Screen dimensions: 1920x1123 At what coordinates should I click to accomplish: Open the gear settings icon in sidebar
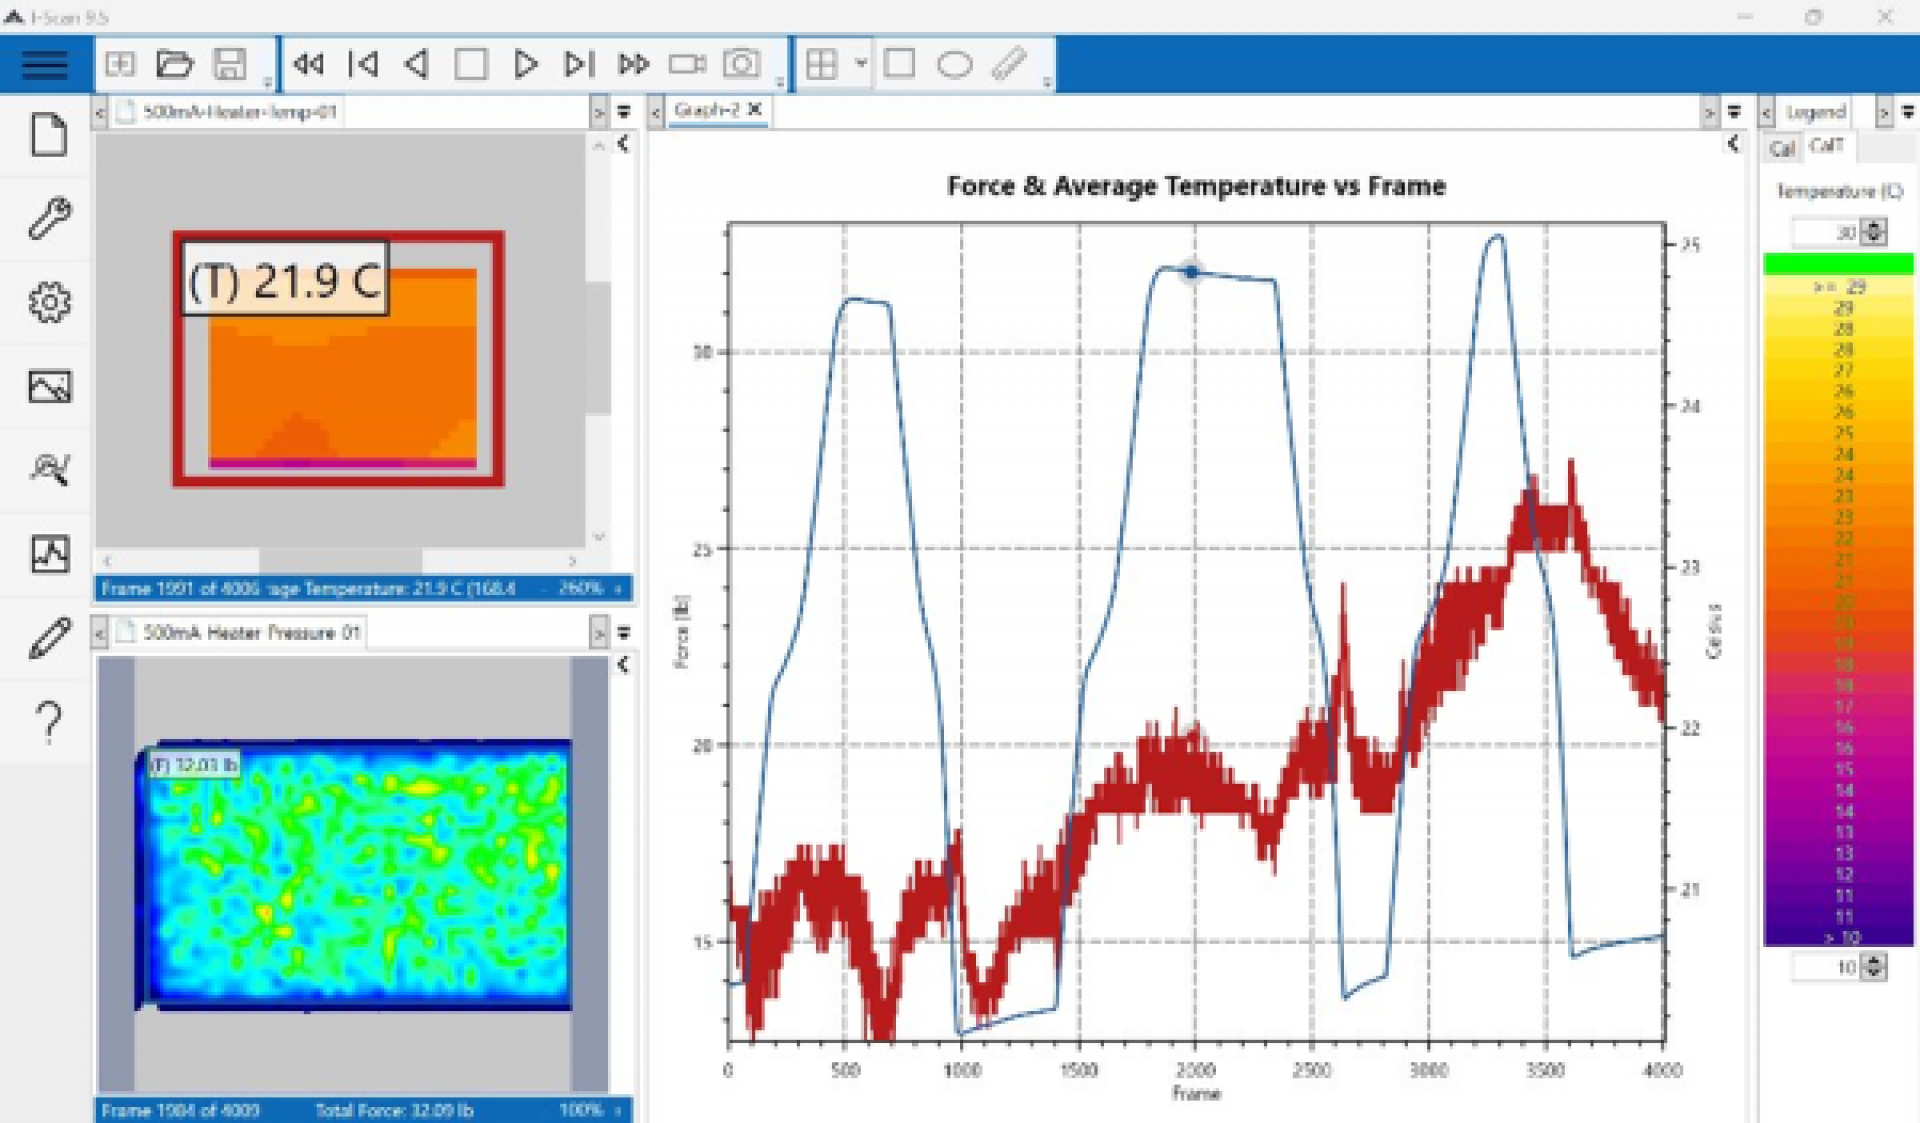coord(49,302)
